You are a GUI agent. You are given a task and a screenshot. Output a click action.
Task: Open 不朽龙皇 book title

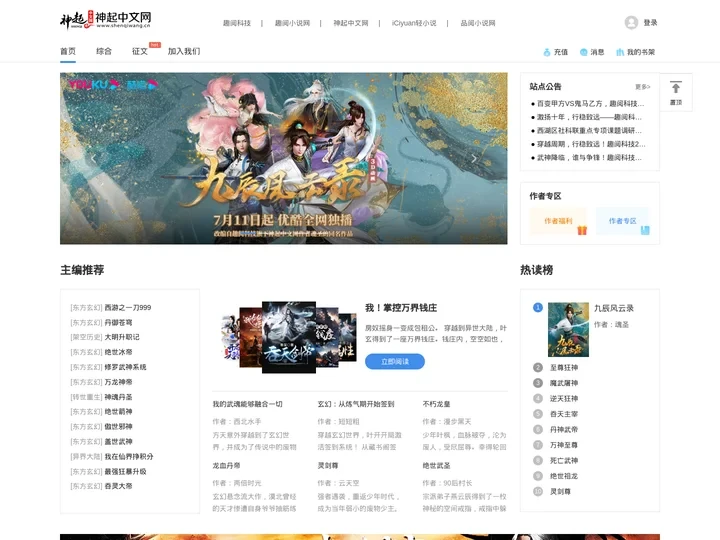click(x=436, y=404)
